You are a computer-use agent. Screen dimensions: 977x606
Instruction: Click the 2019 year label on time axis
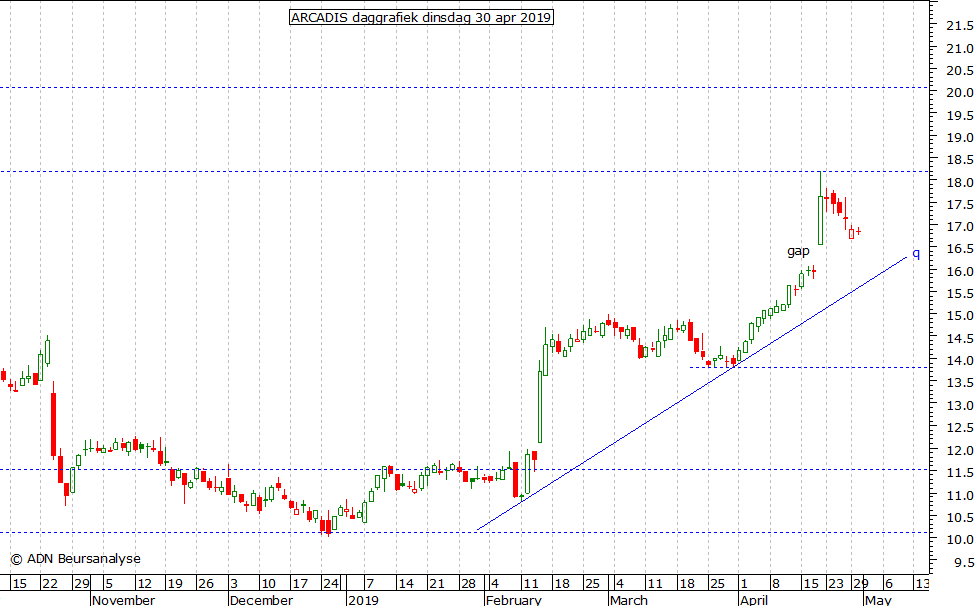click(363, 600)
